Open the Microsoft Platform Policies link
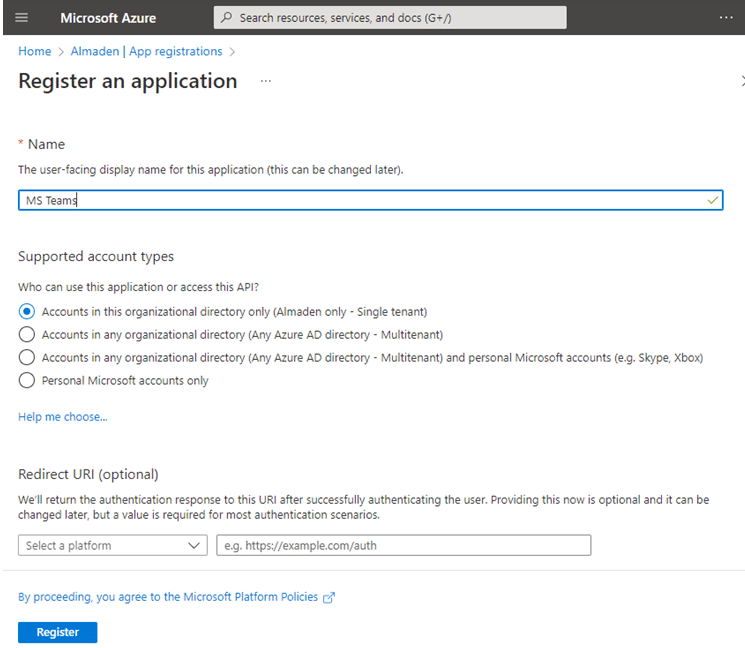 click(168, 597)
